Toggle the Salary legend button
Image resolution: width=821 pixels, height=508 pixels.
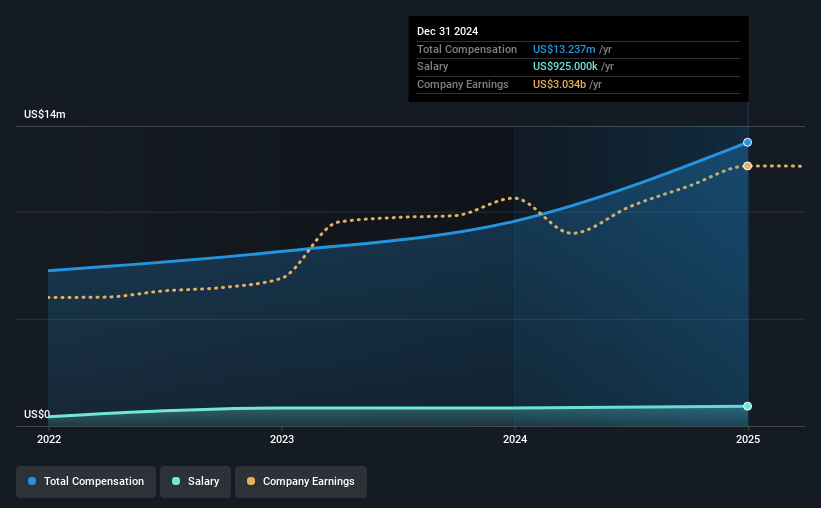(195, 482)
